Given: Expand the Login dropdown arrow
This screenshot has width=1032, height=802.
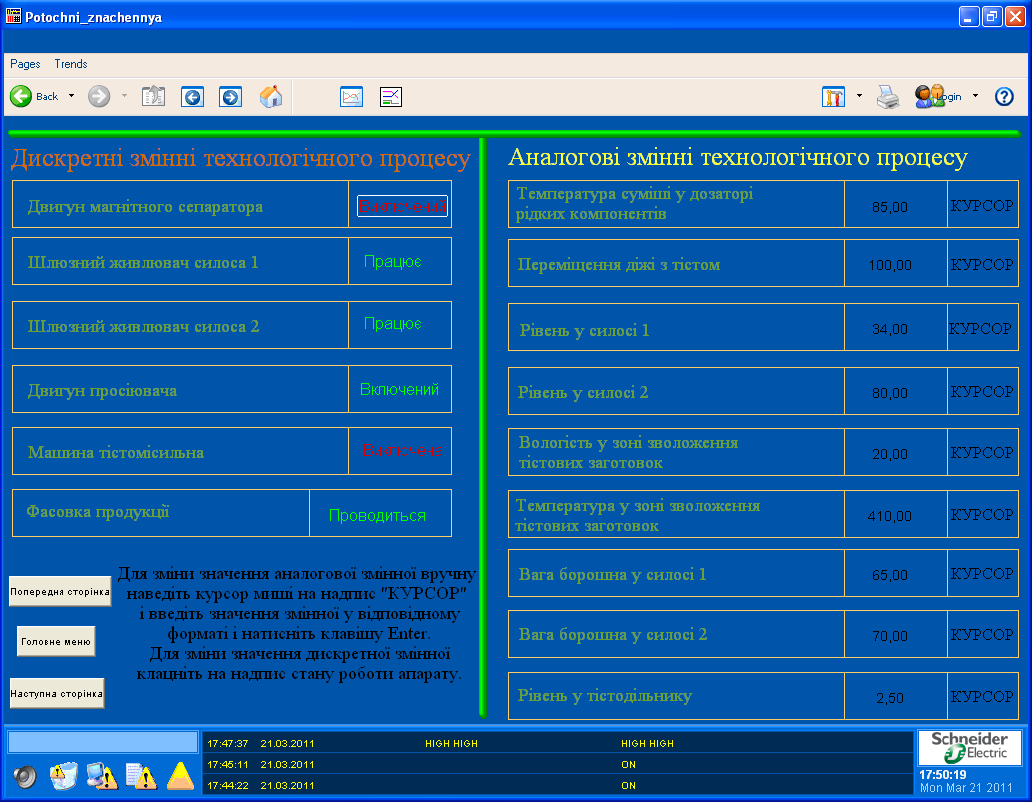Looking at the screenshot, I should [x=975, y=97].
